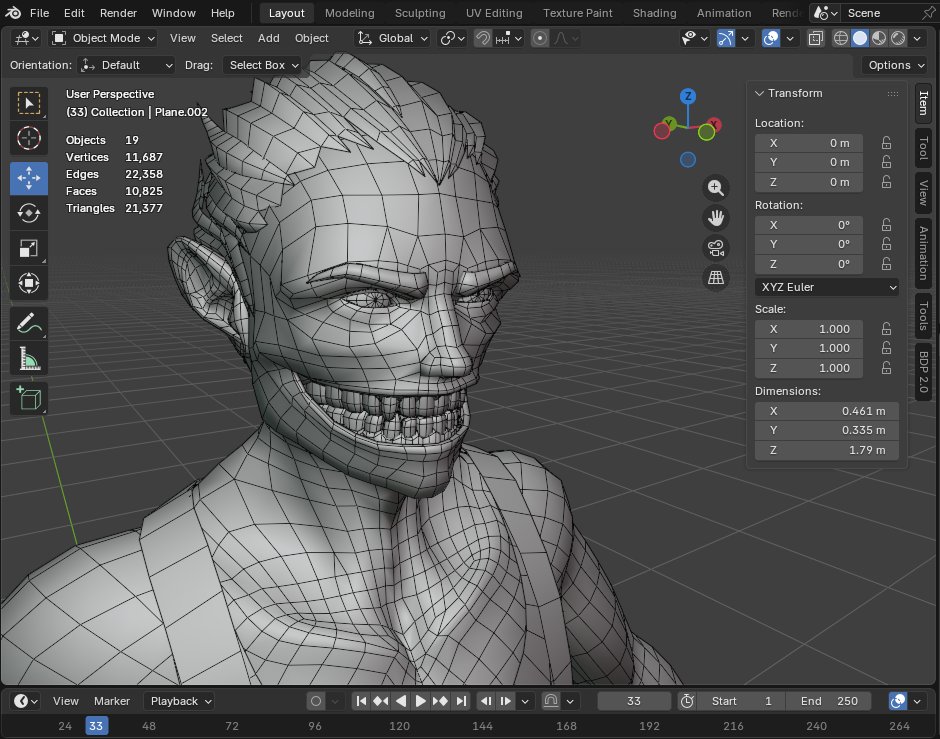Switch to Modeling workspace tab
The height and width of the screenshot is (739, 940).
(x=350, y=13)
